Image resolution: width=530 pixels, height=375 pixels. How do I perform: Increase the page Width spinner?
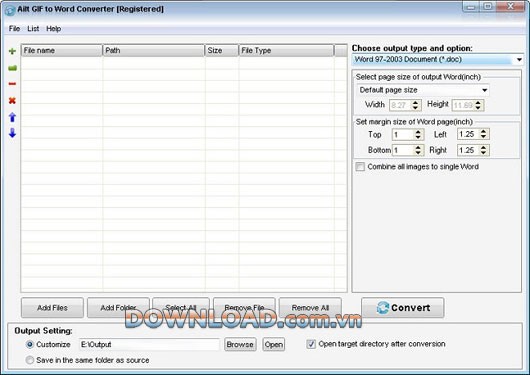tap(415, 102)
